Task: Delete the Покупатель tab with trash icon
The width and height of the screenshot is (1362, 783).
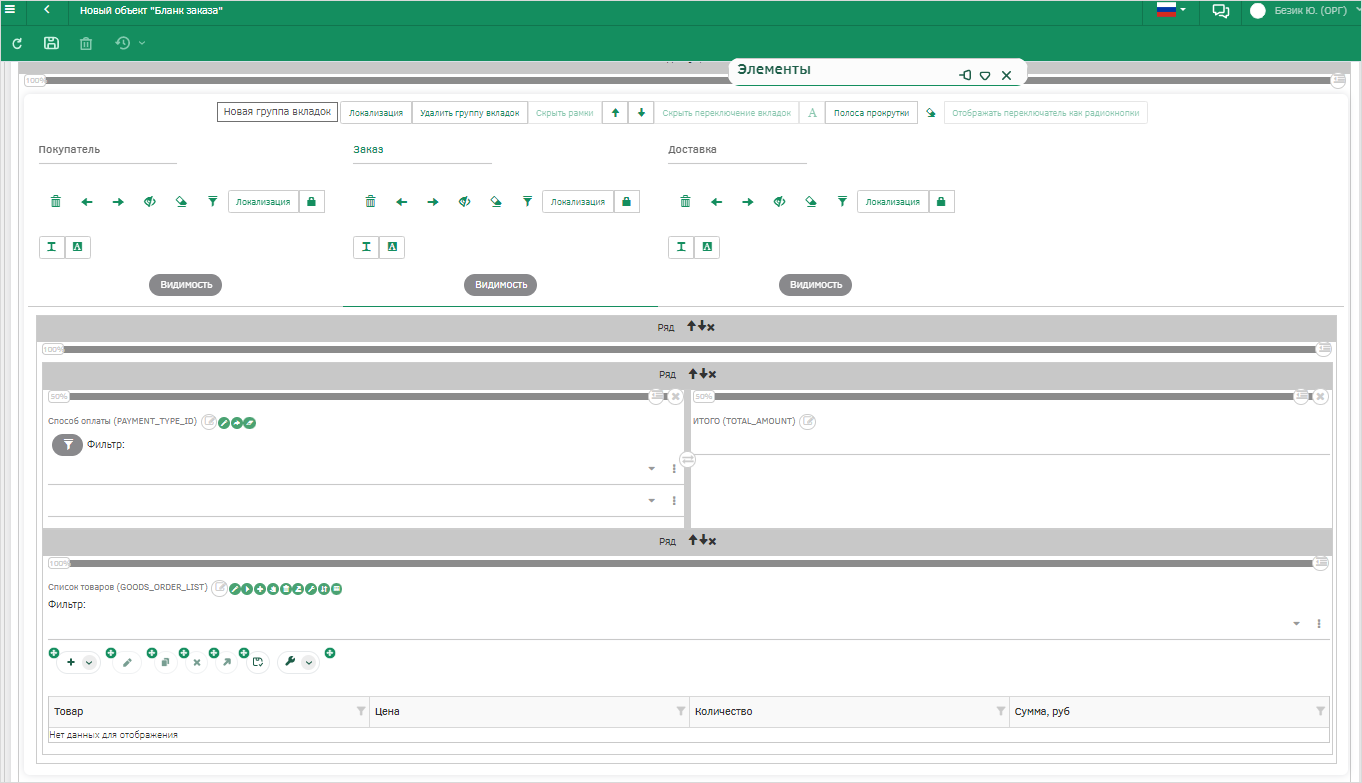Action: click(x=56, y=202)
